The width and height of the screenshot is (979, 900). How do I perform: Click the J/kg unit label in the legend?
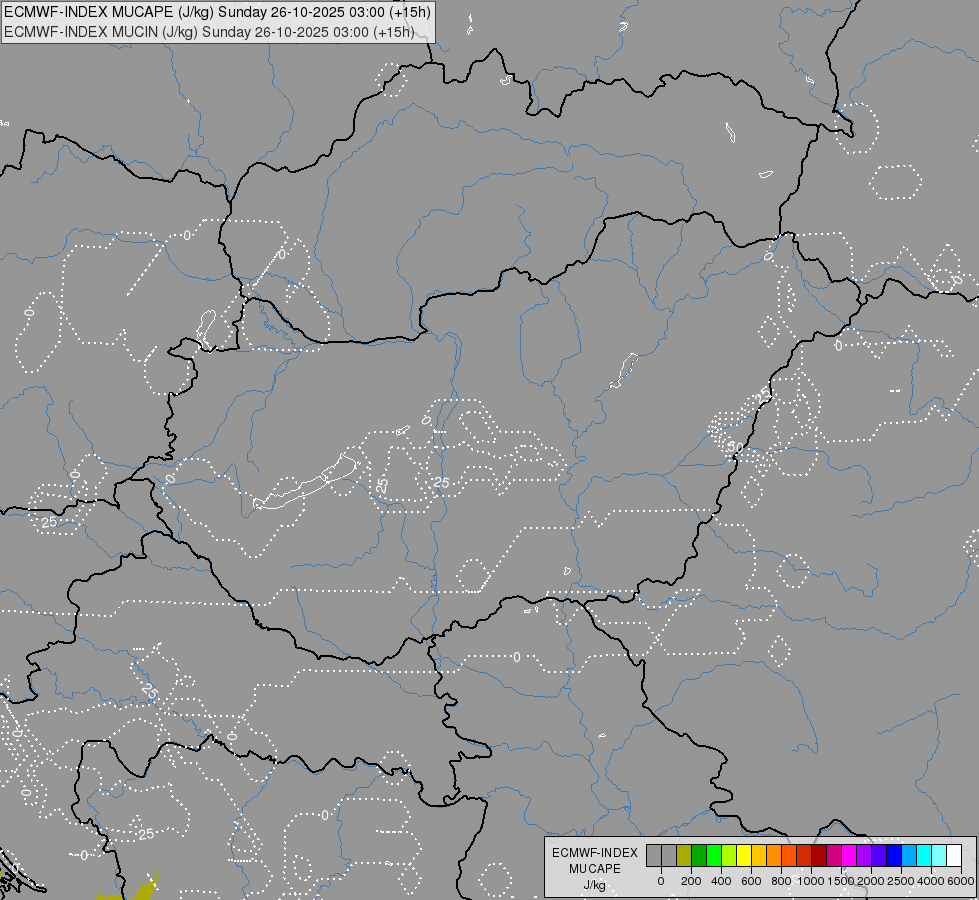click(594, 885)
